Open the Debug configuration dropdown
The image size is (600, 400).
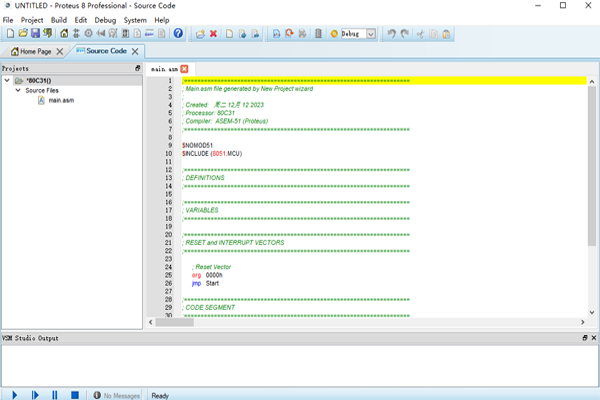371,34
